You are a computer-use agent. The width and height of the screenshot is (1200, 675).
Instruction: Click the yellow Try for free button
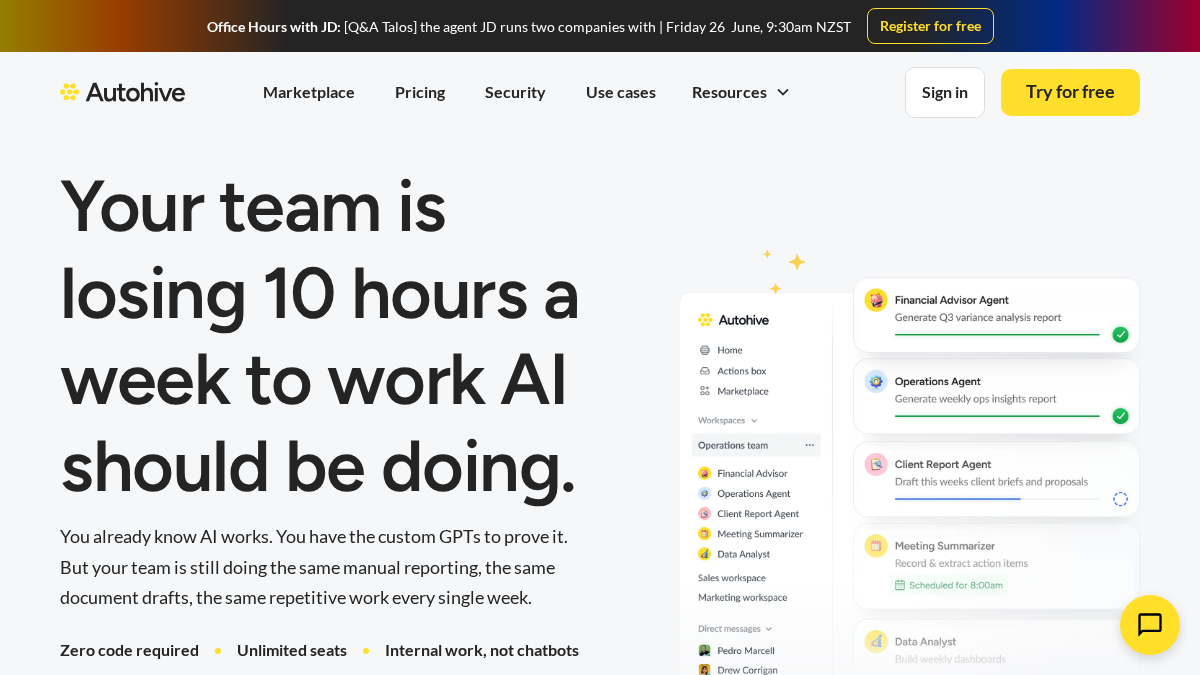(1070, 92)
